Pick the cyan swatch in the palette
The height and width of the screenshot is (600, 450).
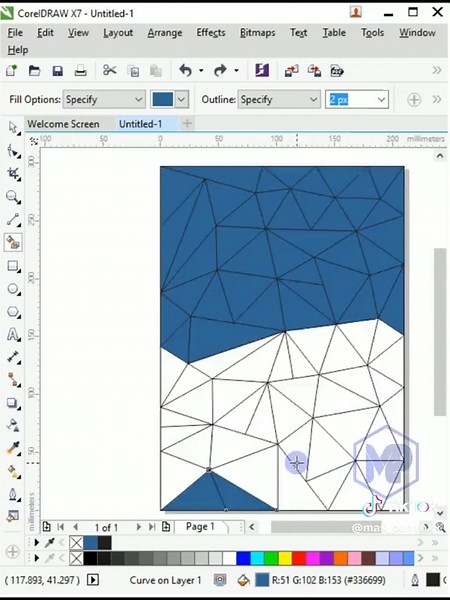[257, 559]
